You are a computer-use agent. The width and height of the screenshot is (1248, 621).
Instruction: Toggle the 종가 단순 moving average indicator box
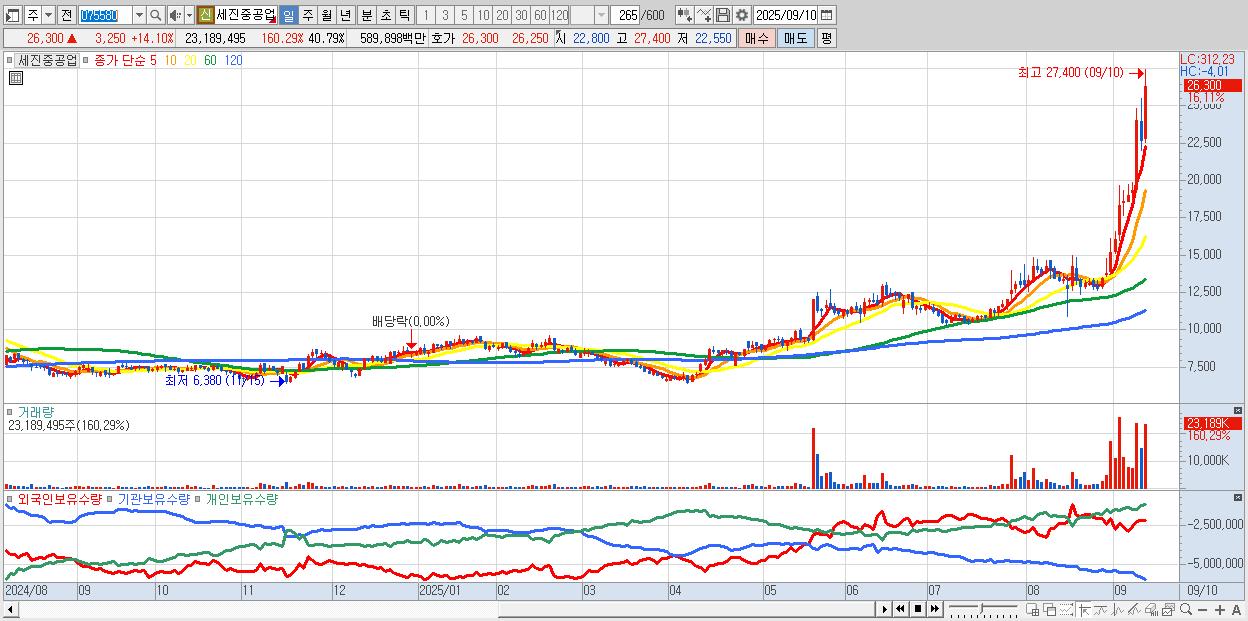pos(86,60)
